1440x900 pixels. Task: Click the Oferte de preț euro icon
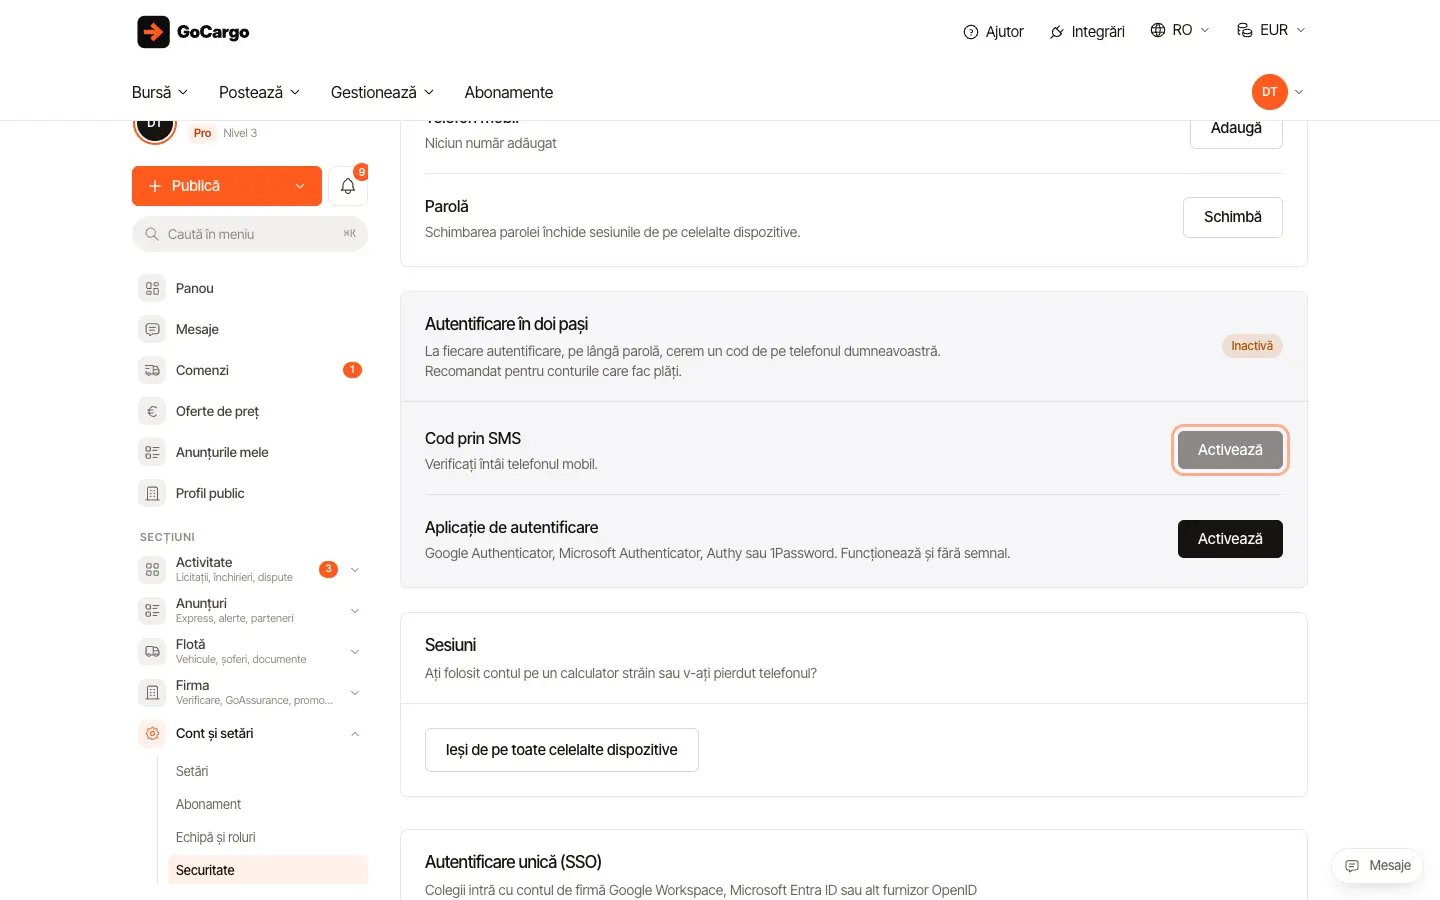(x=152, y=411)
